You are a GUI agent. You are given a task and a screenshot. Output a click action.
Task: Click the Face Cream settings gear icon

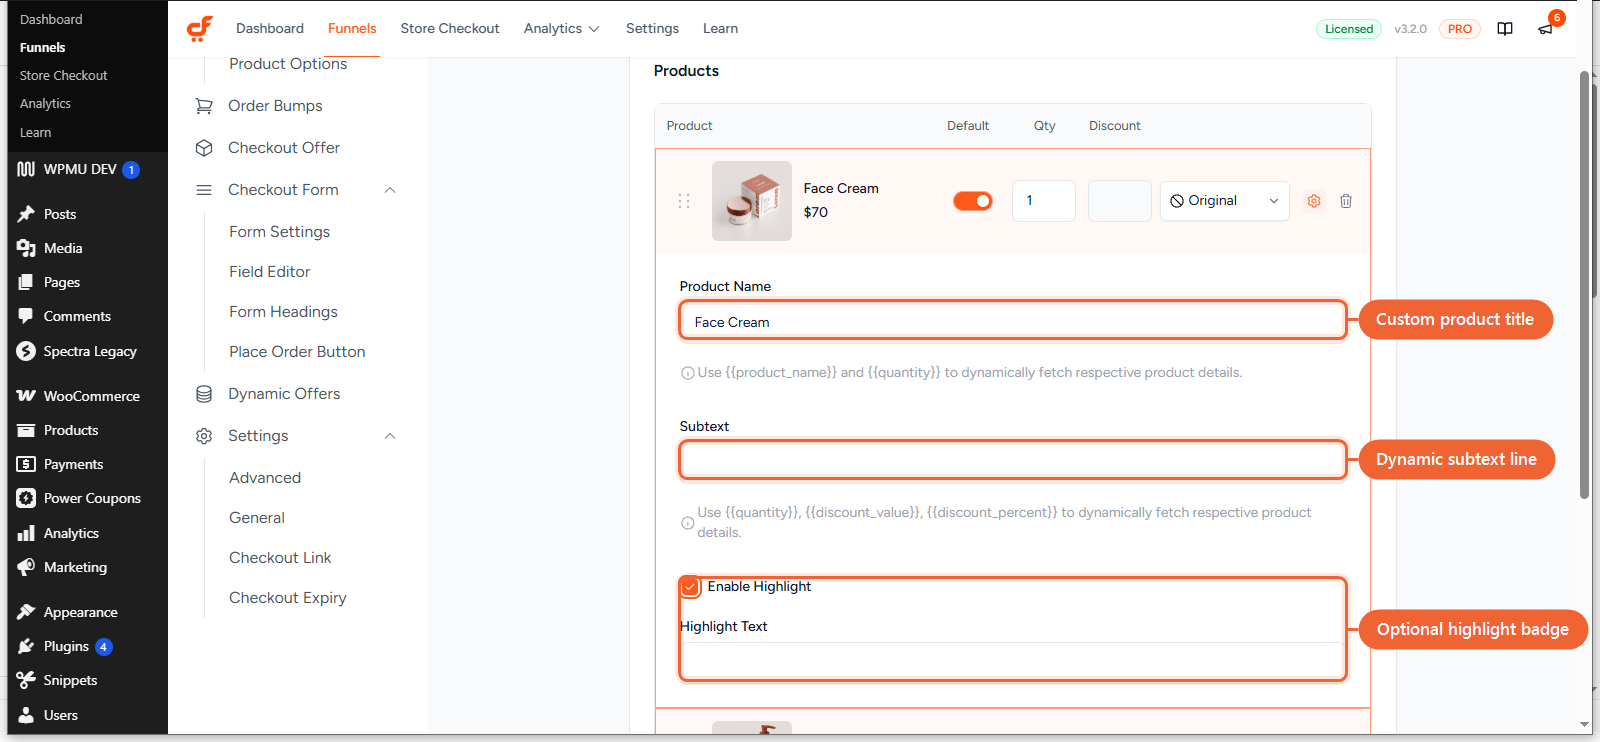[x=1314, y=201]
